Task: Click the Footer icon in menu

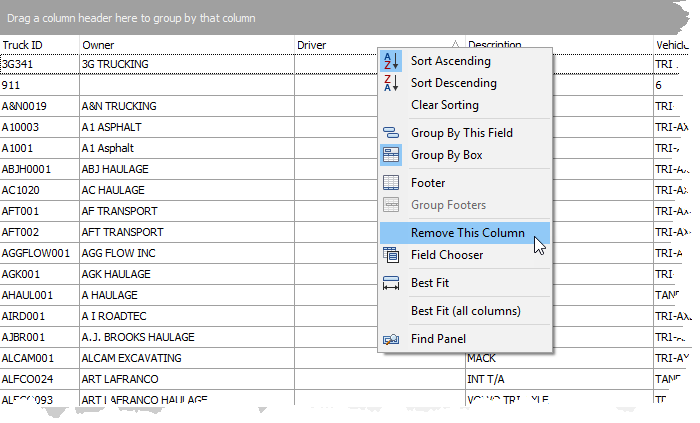Action: point(391,183)
